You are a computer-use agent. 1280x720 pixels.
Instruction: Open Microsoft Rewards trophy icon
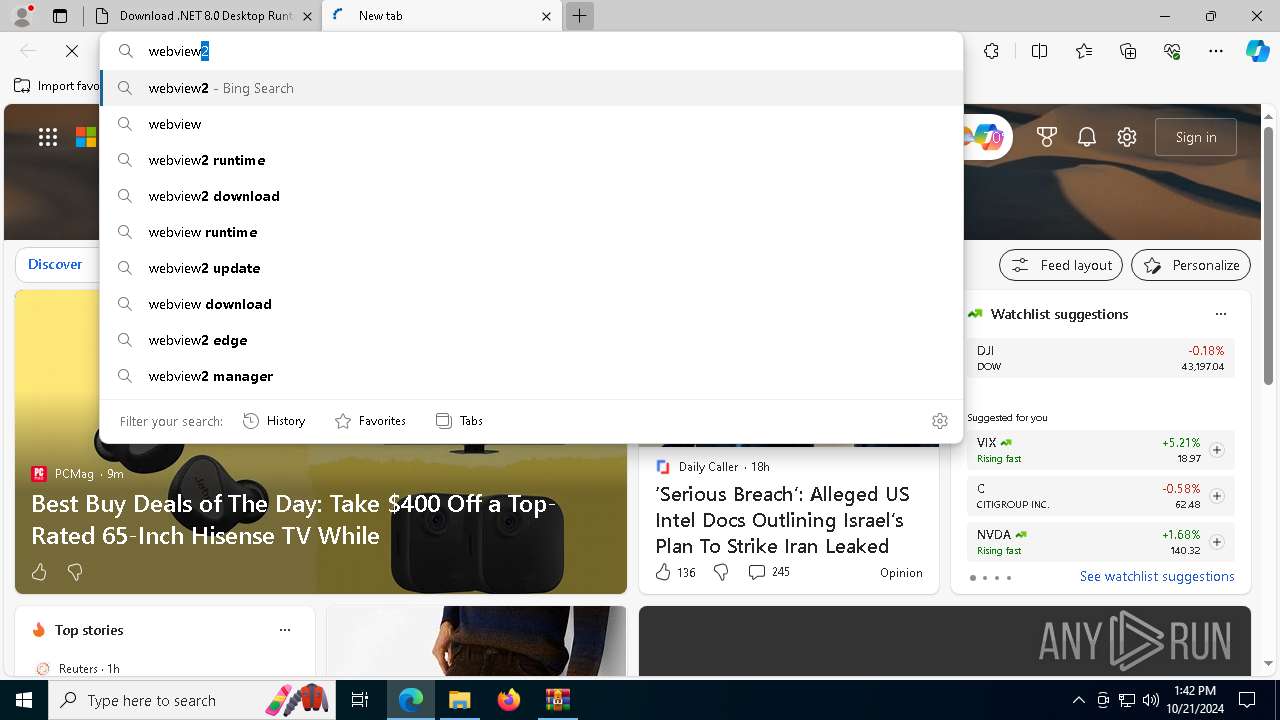pyautogui.click(x=1047, y=137)
